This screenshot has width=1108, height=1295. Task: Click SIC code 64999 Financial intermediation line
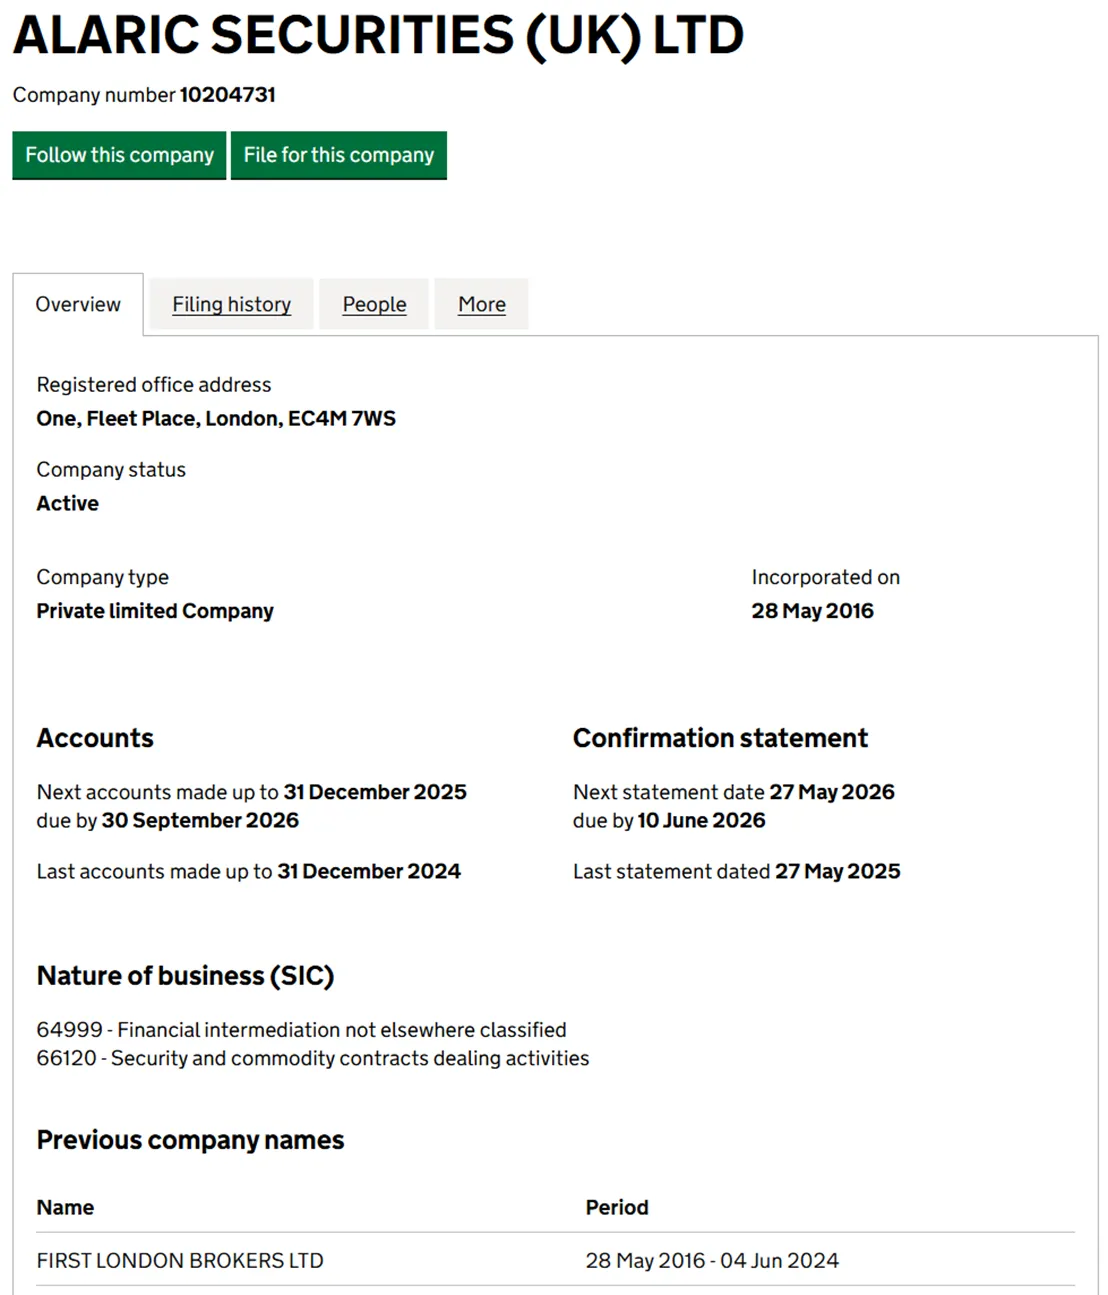(x=301, y=1030)
